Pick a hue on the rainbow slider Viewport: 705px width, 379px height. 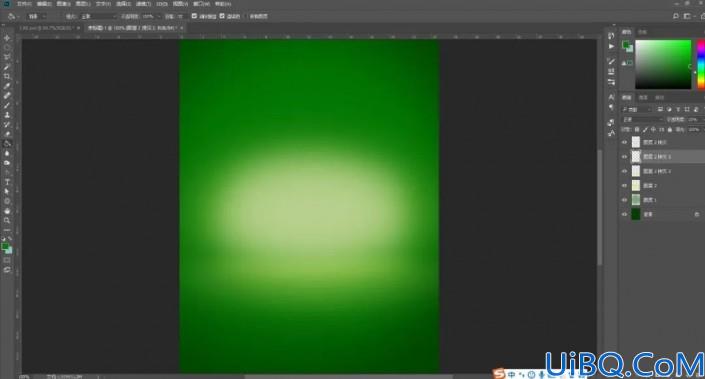(x=701, y=64)
